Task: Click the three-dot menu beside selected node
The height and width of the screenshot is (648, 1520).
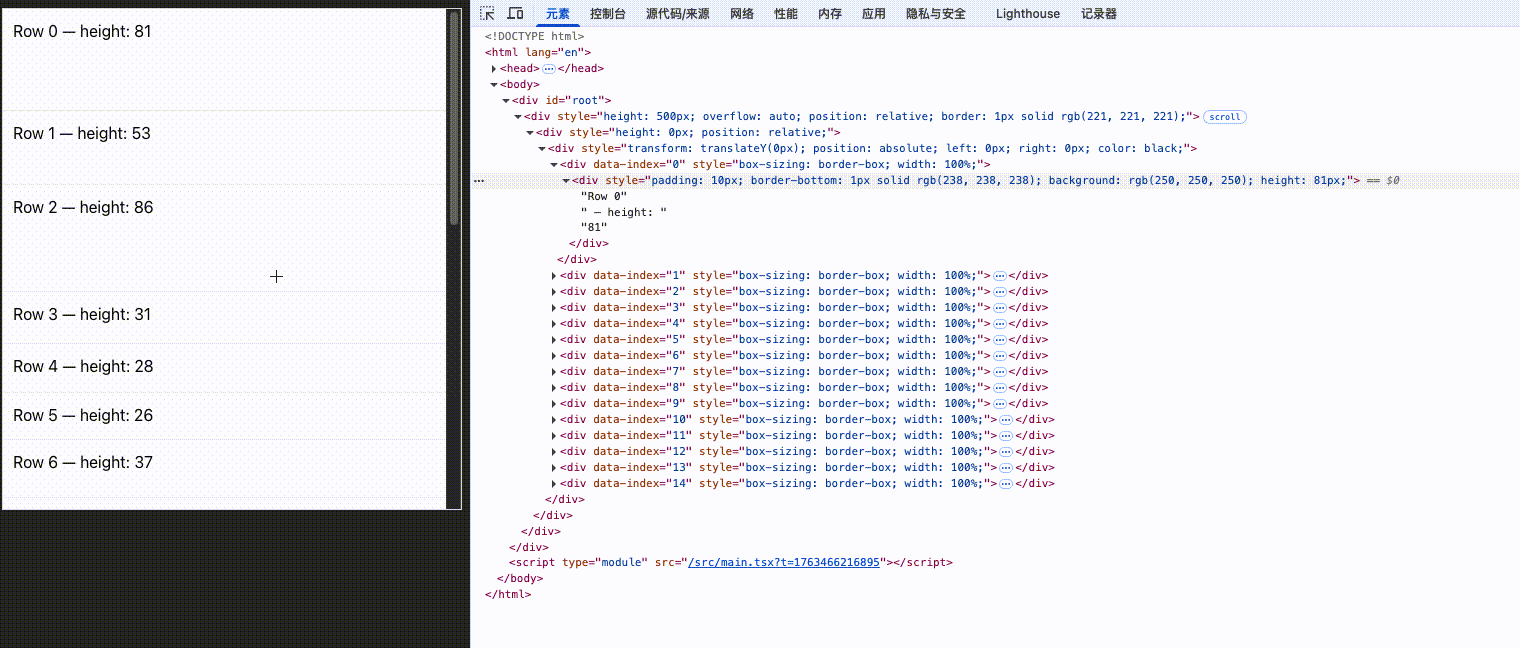Action: tap(479, 181)
